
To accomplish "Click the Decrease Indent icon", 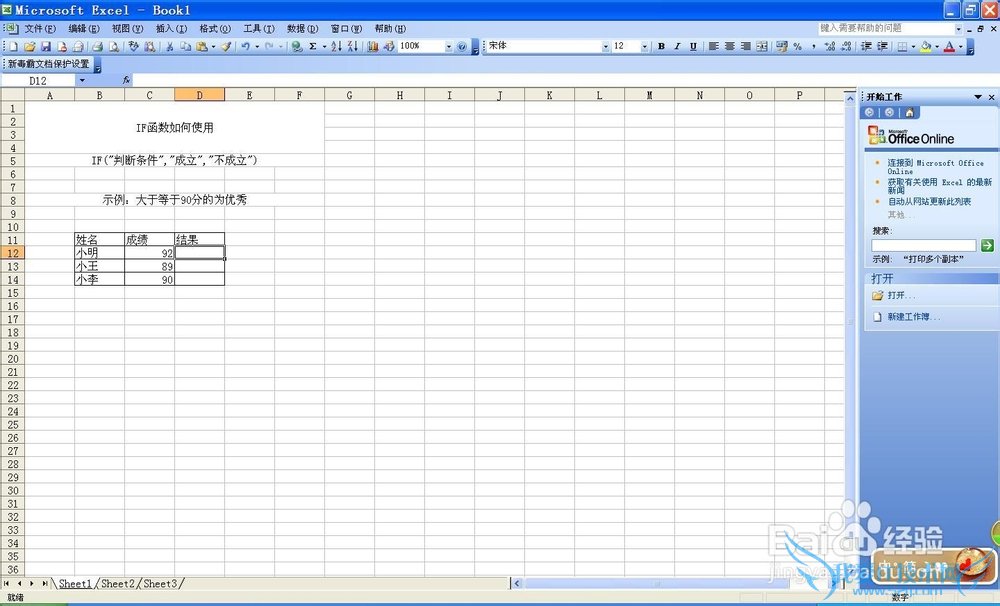I will tap(866, 47).
